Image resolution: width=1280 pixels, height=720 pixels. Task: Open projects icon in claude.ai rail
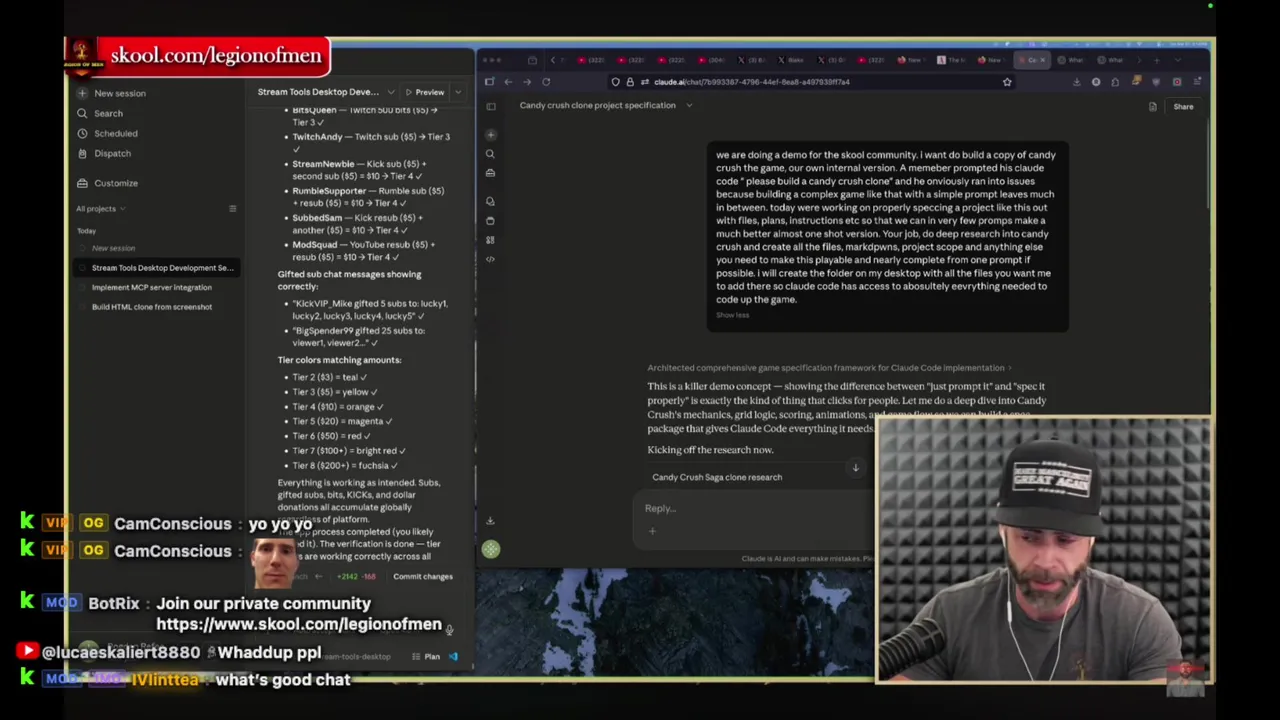coord(490,221)
